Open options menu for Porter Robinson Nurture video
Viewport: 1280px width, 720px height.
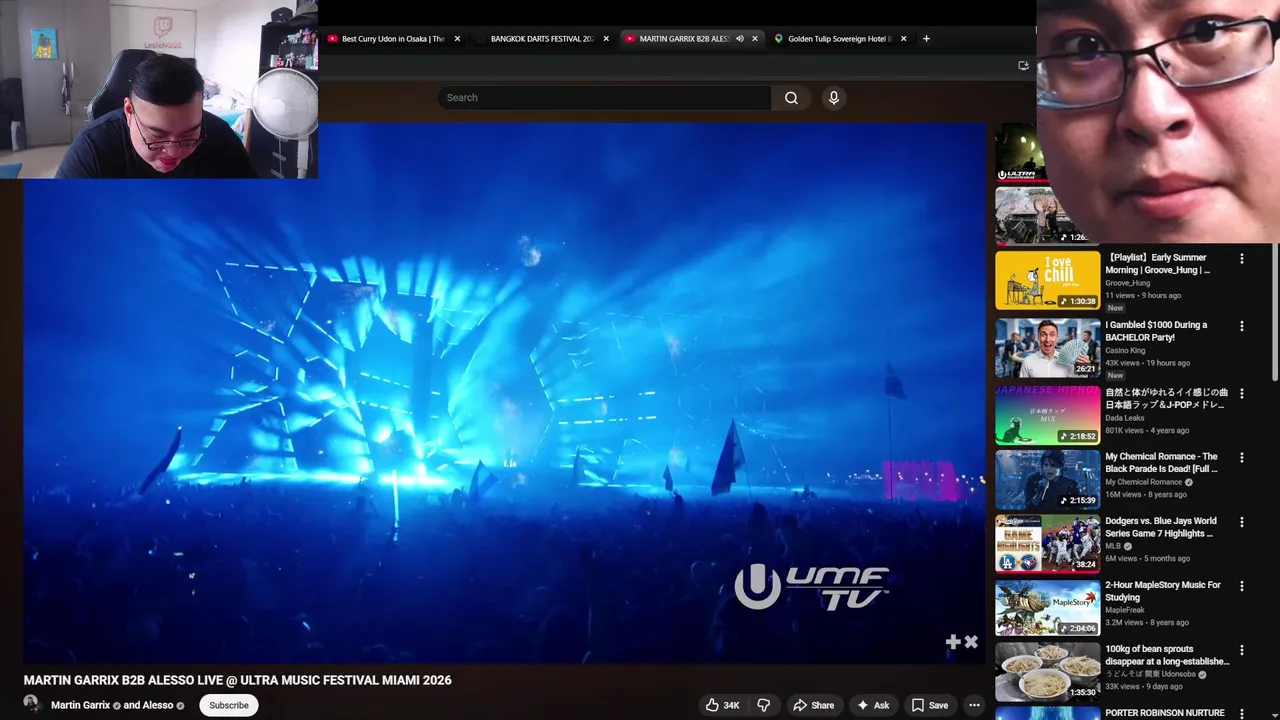pos(1242,714)
